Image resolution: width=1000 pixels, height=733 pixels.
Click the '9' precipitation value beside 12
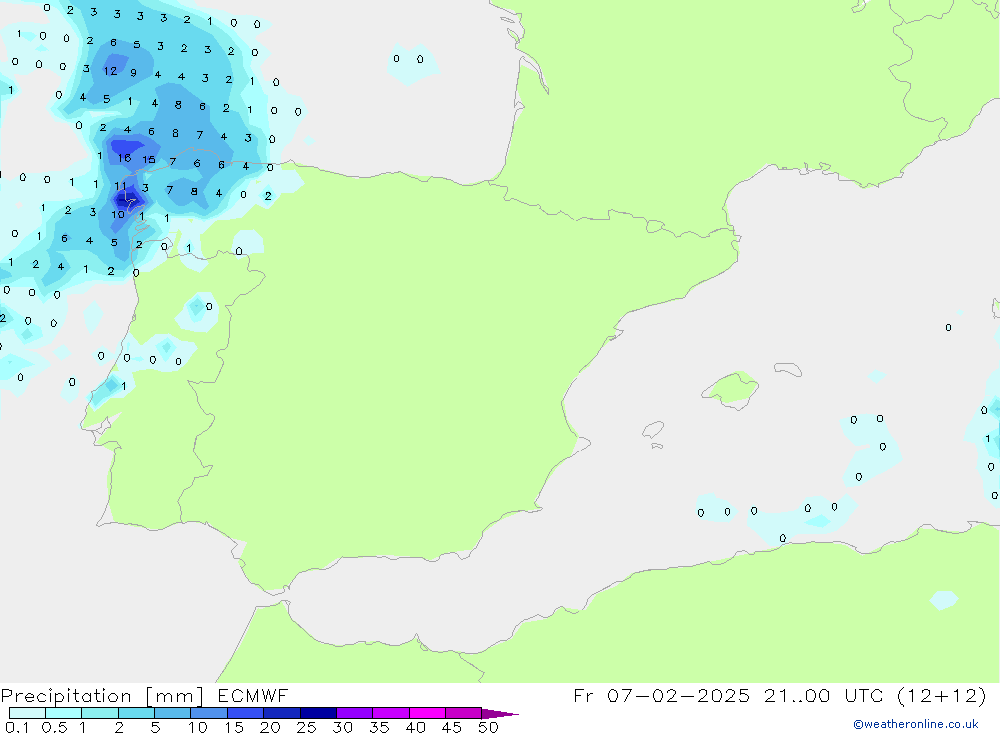pyautogui.click(x=133, y=73)
